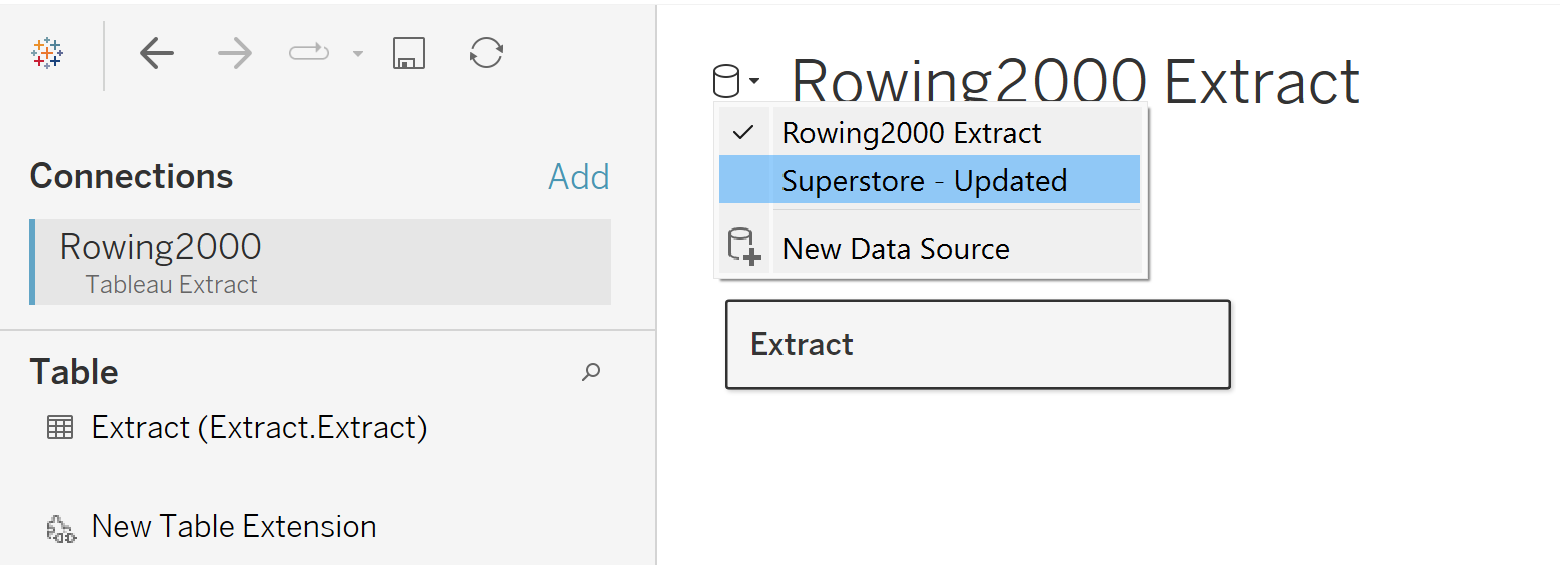The height and width of the screenshot is (565, 1560).
Task: Go back with the left arrow
Action: (x=157, y=53)
